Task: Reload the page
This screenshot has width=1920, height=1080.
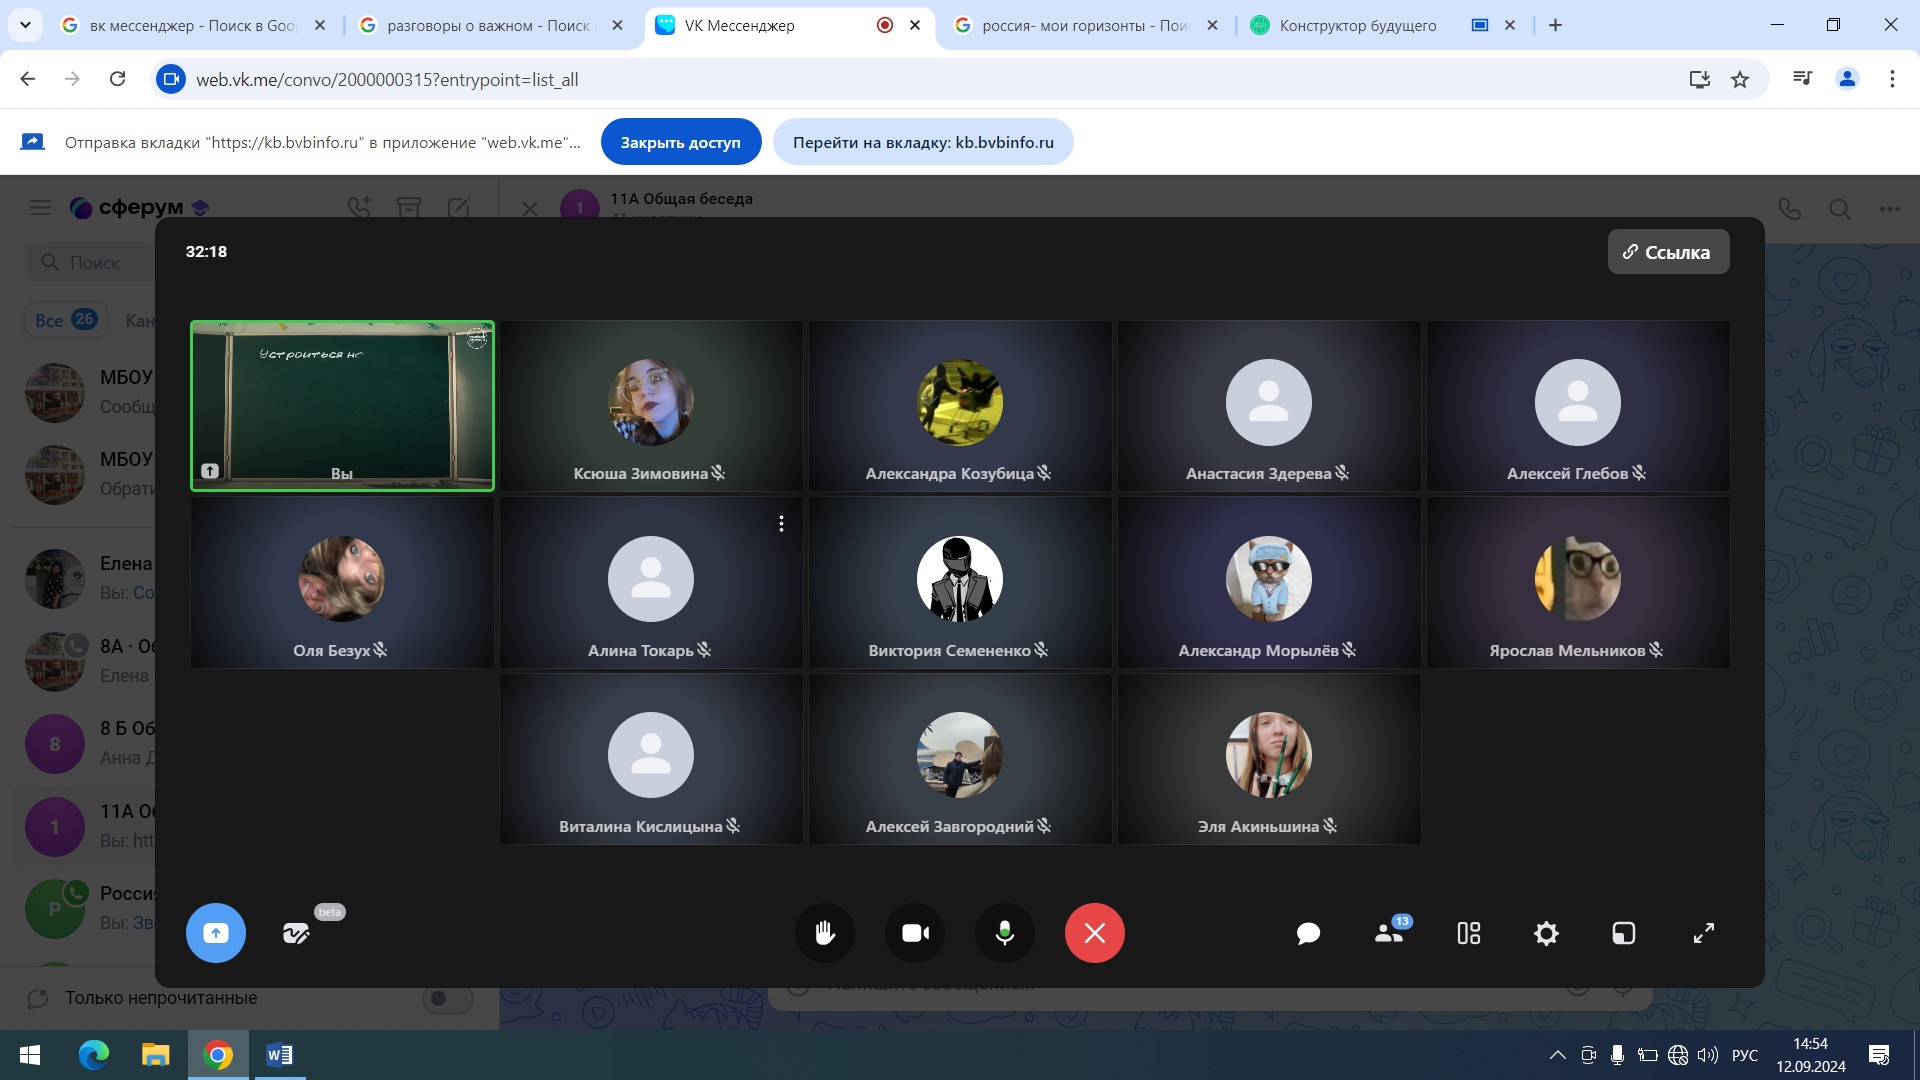Action: click(117, 79)
